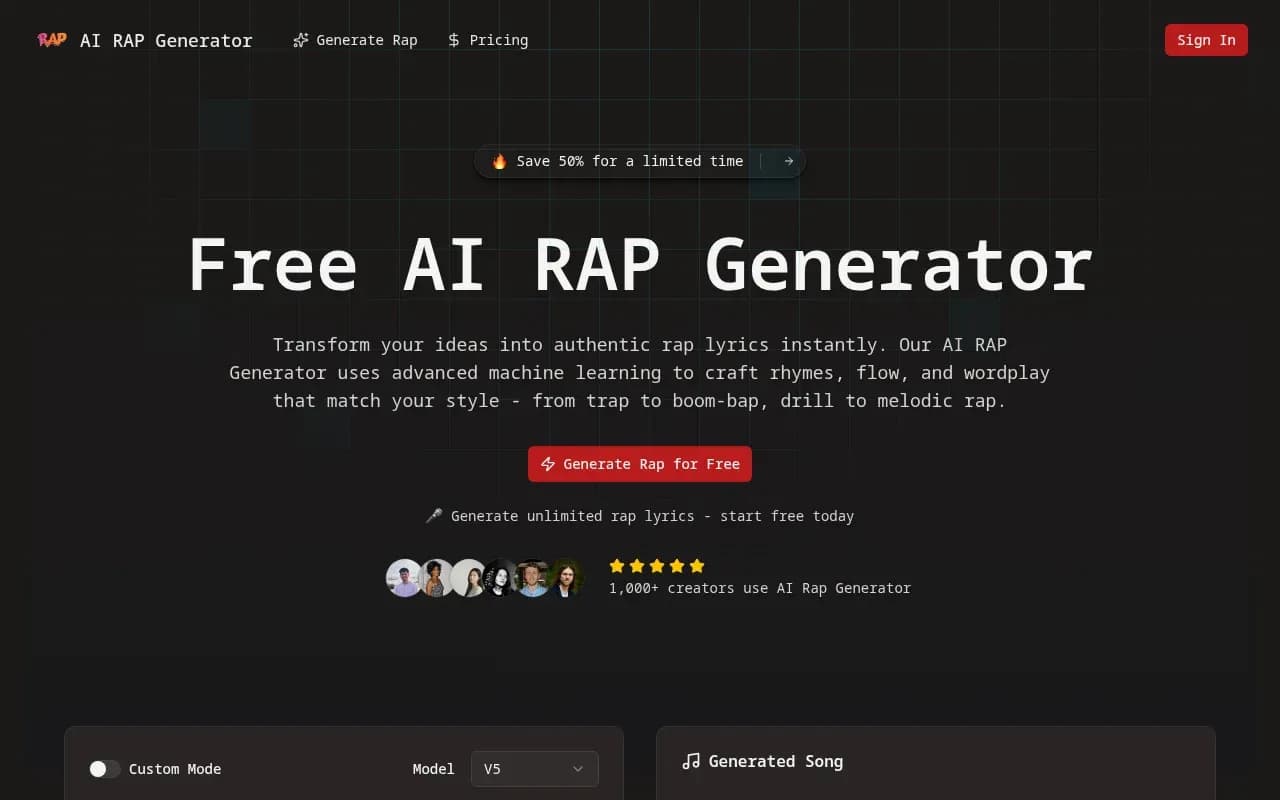Image resolution: width=1280 pixels, height=800 pixels.
Task: Click the microphone icon above the avatars
Action: click(x=434, y=515)
